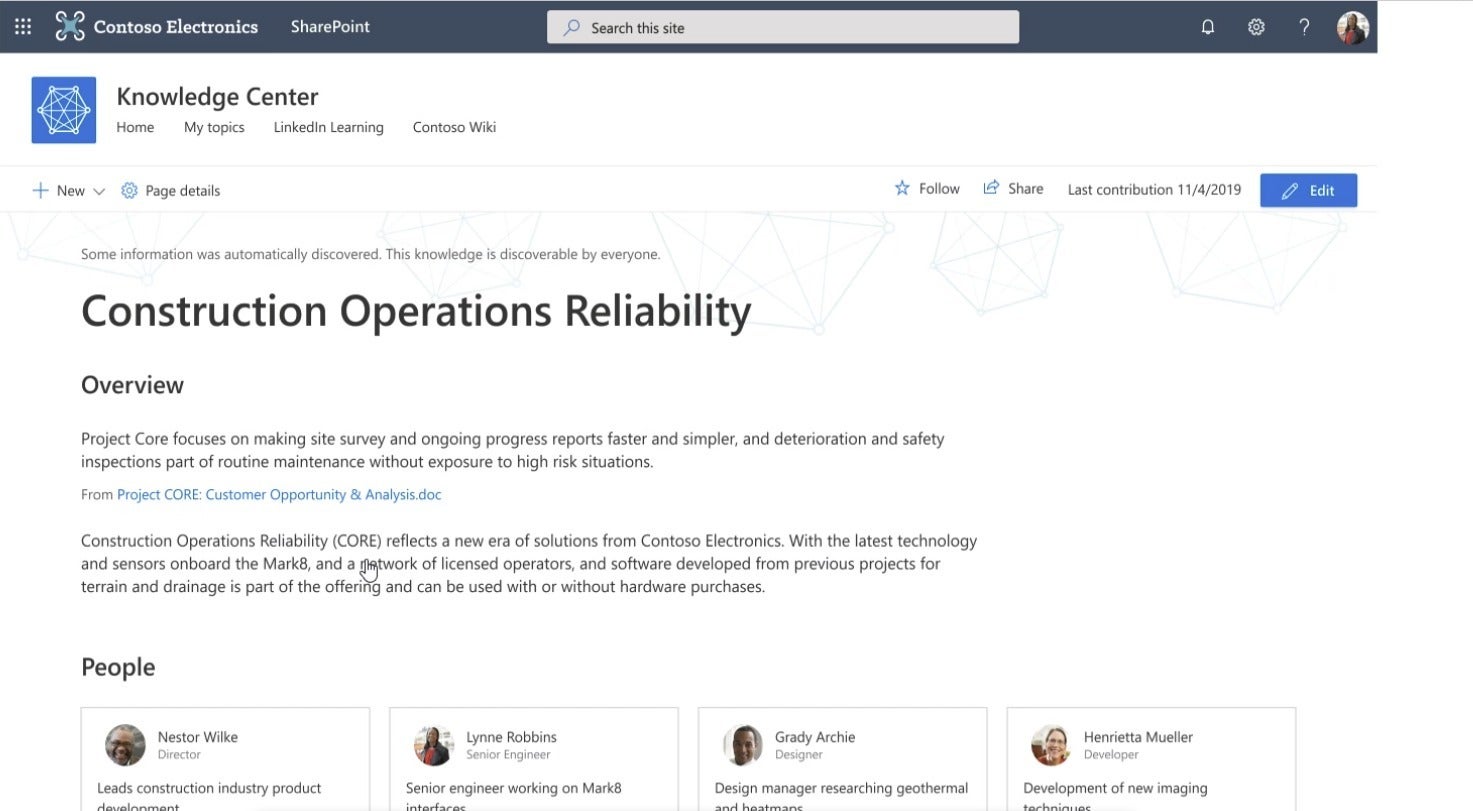Click the Last contribution 11/4/2019 text
This screenshot has height=811, width=1473.
(x=1154, y=189)
